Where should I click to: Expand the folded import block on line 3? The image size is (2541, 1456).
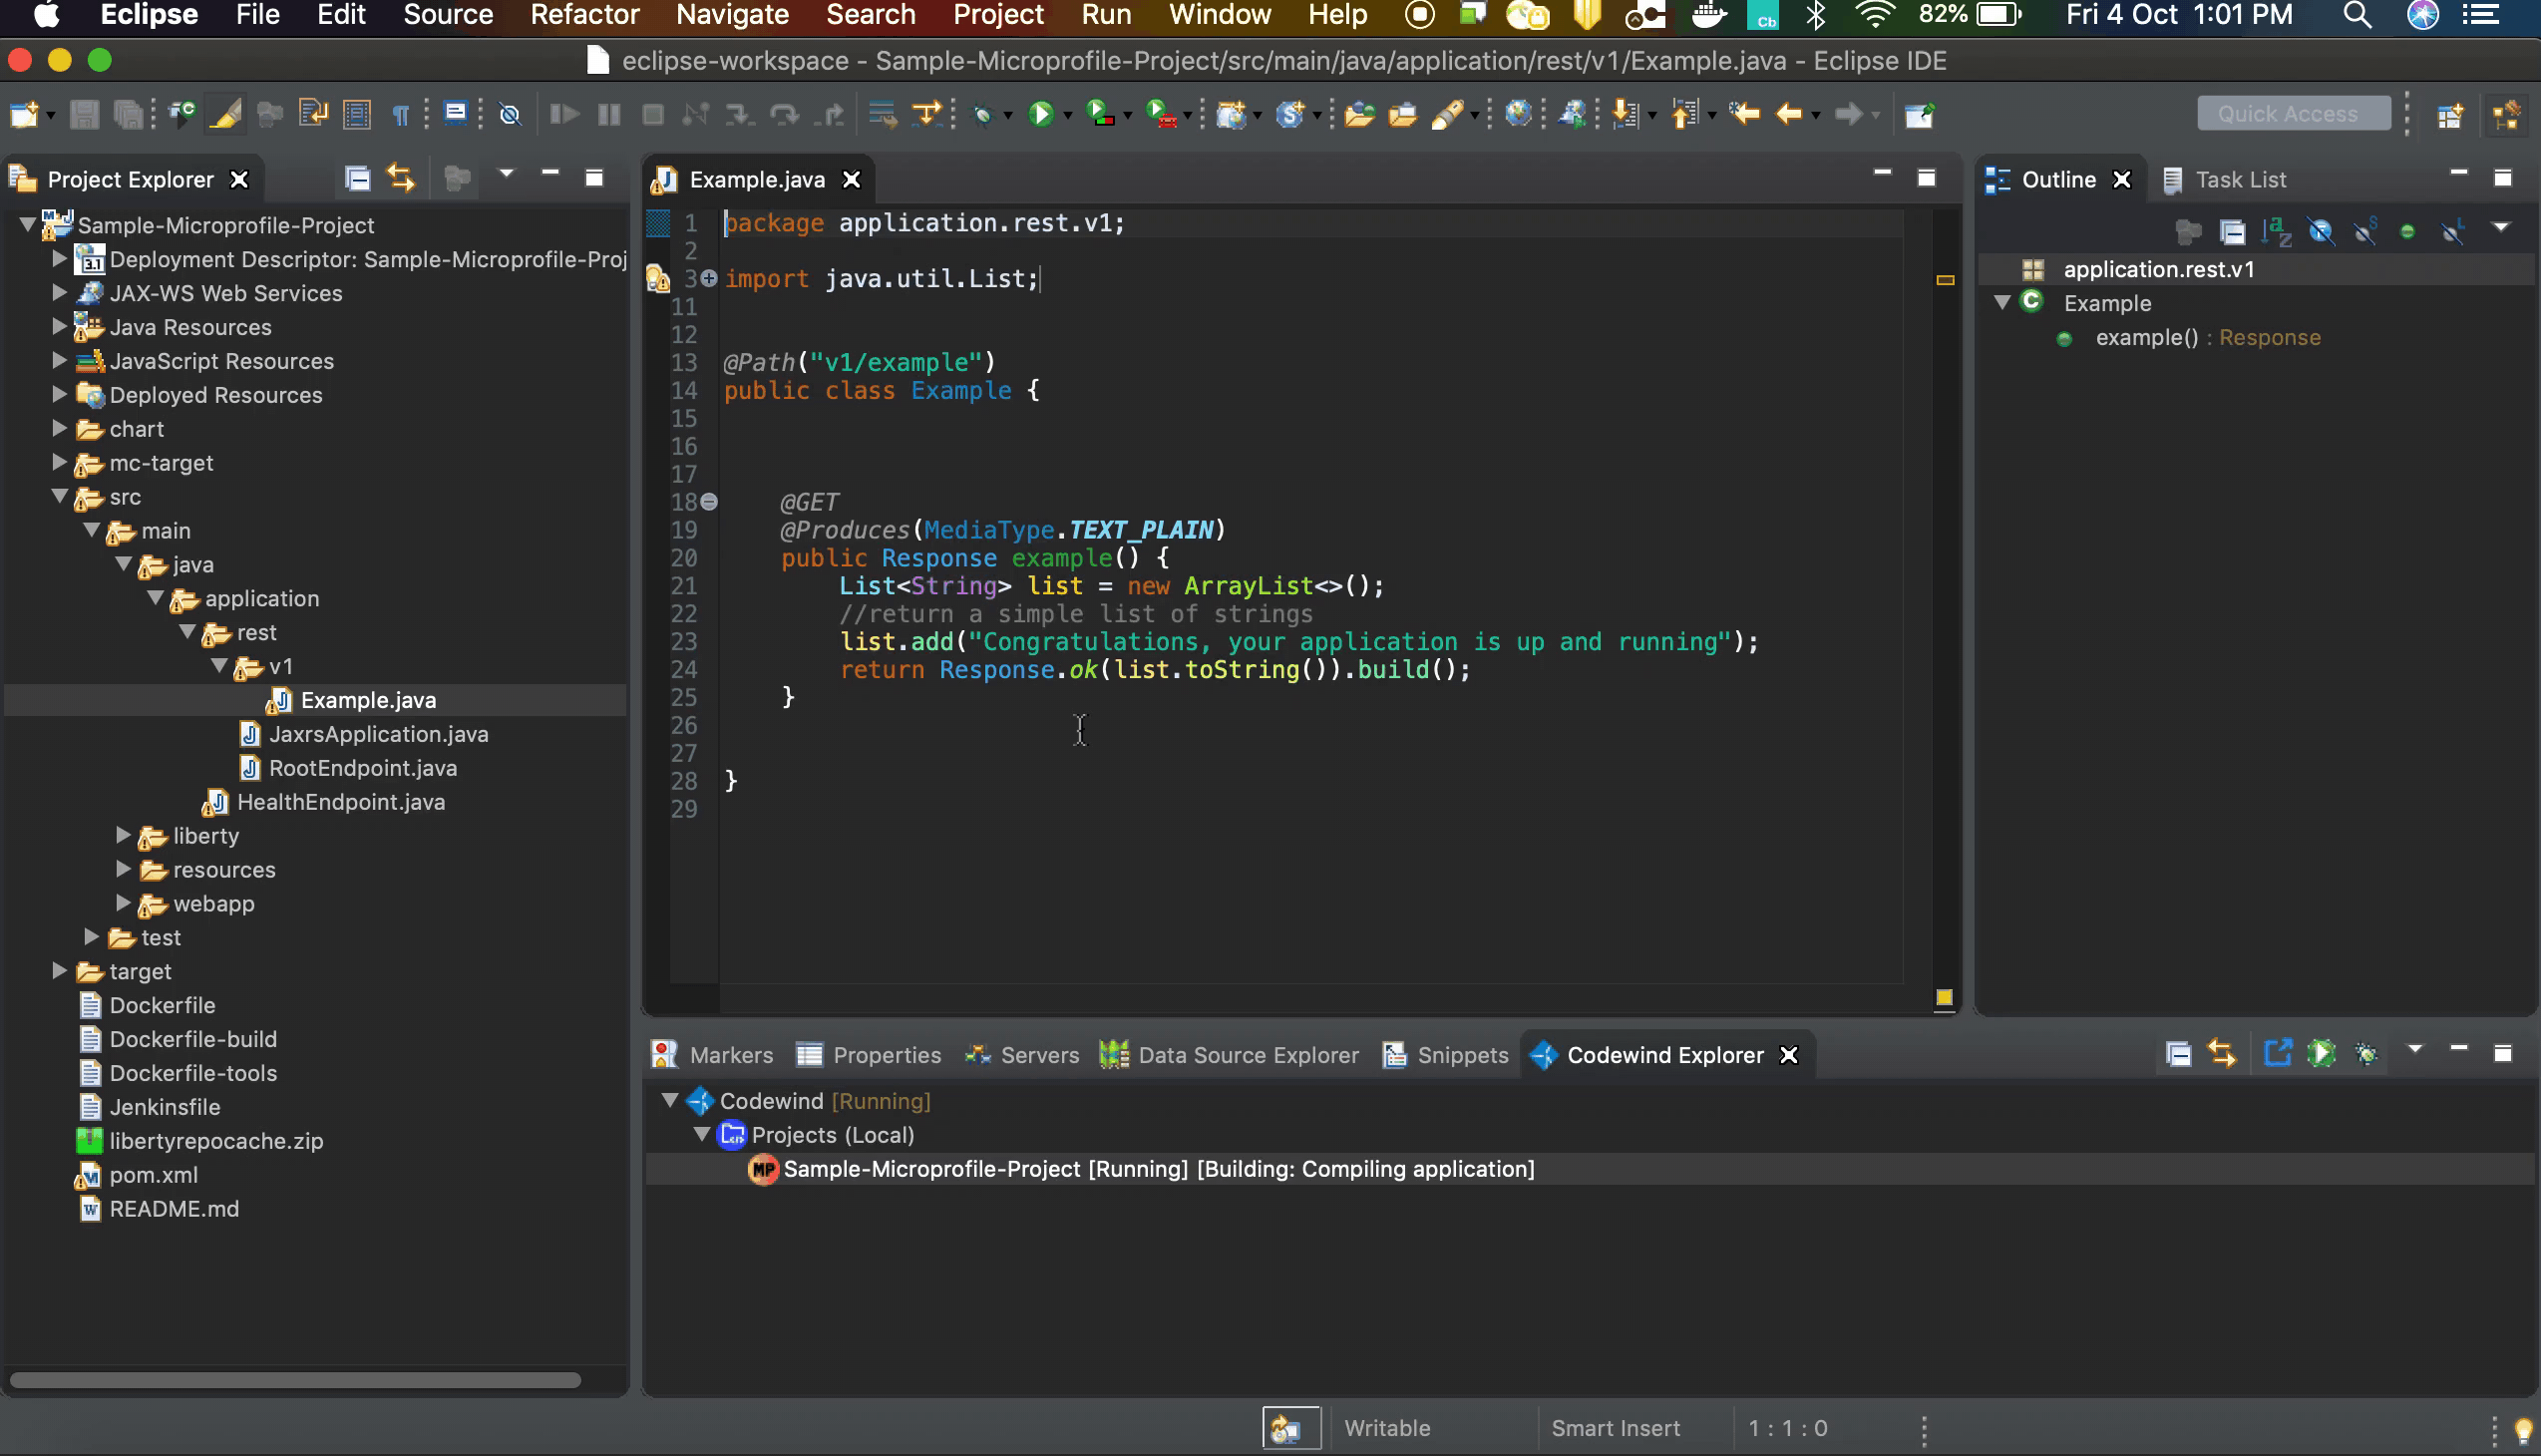click(x=709, y=278)
